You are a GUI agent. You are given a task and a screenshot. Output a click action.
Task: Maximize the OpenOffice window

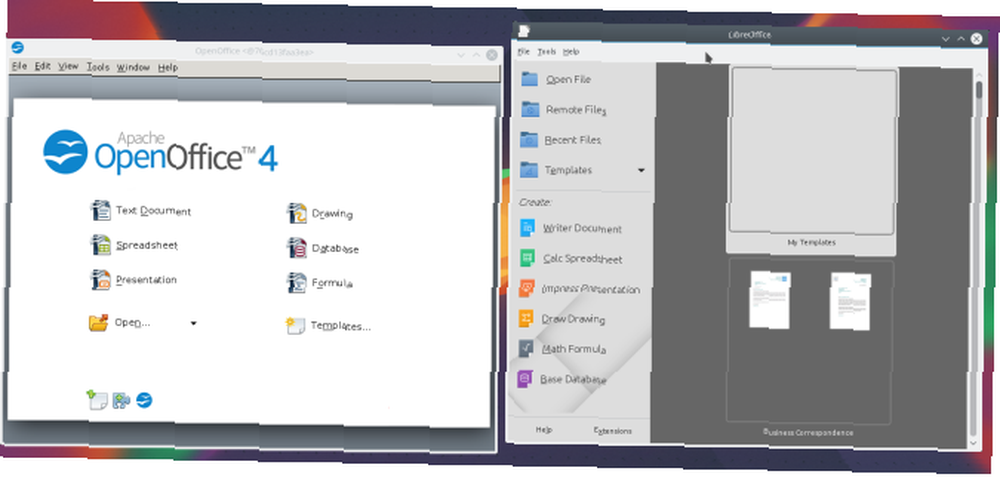[x=476, y=55]
